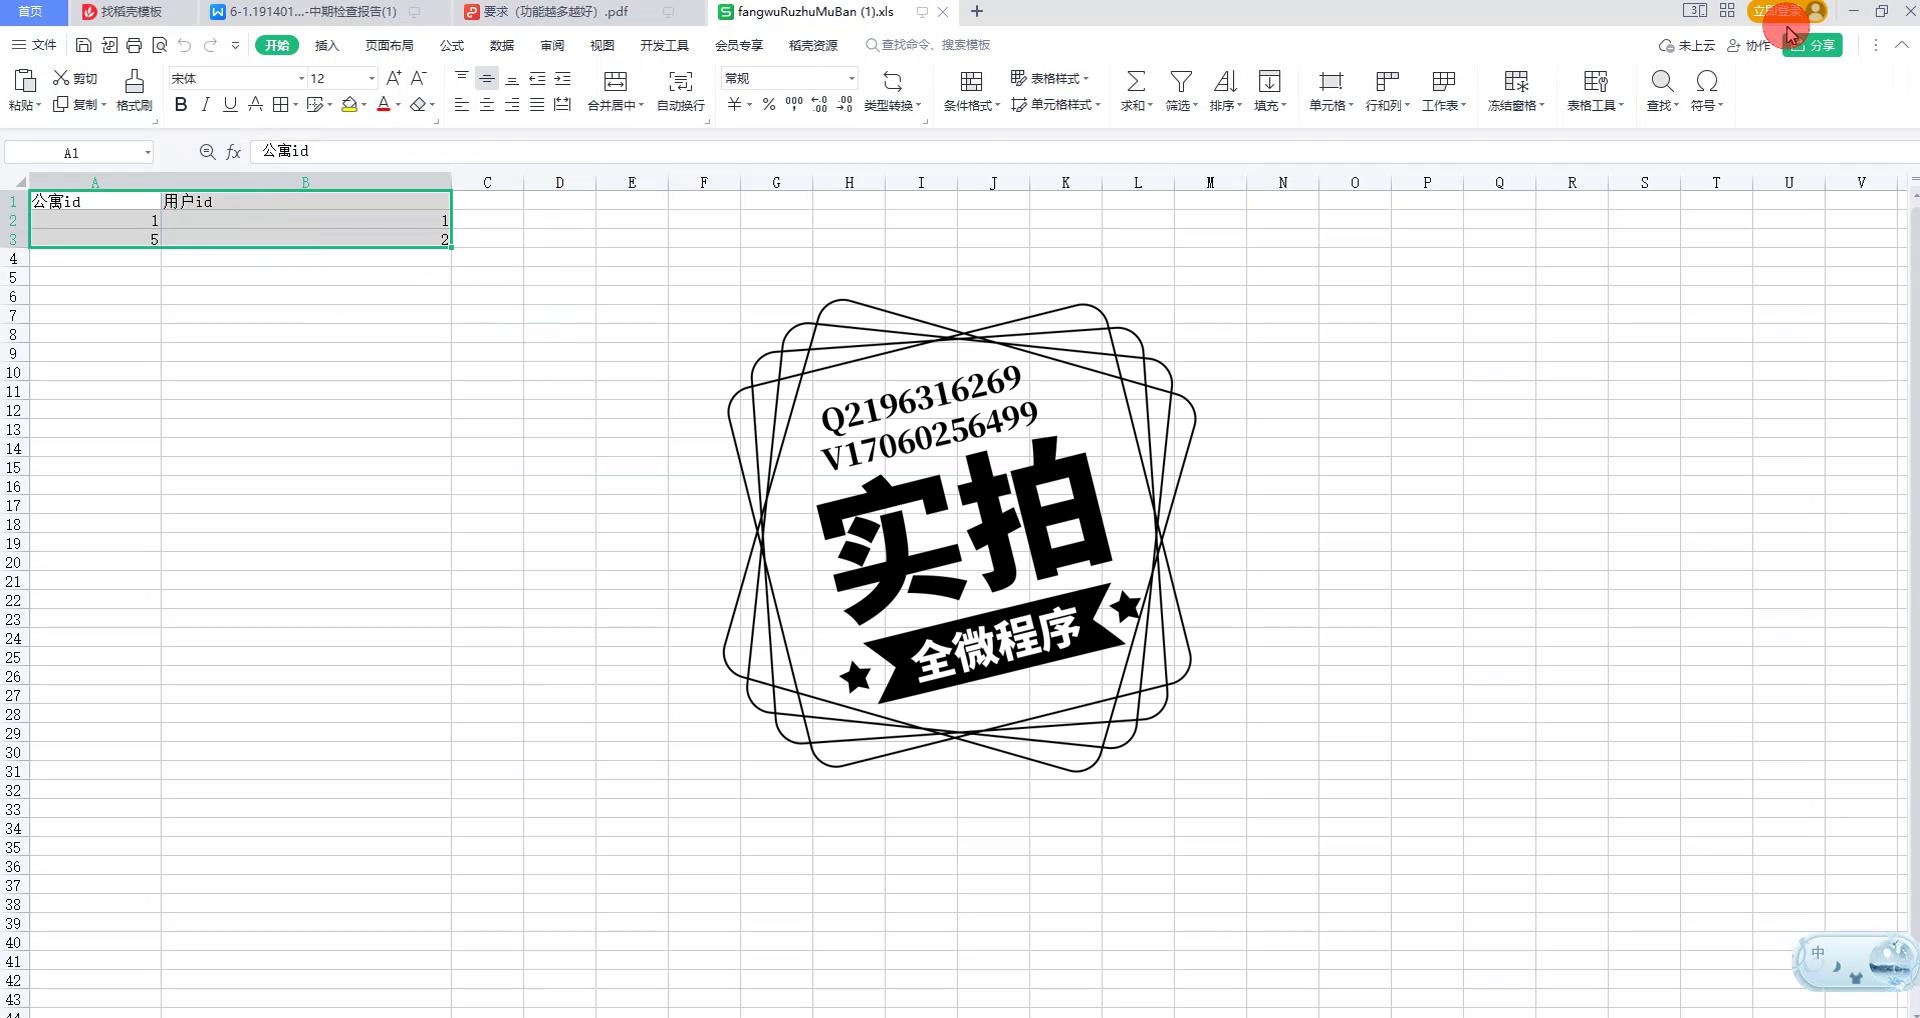Viewport: 1920px width, 1018px height.
Task: Save the workbook with the save icon
Action: point(84,45)
